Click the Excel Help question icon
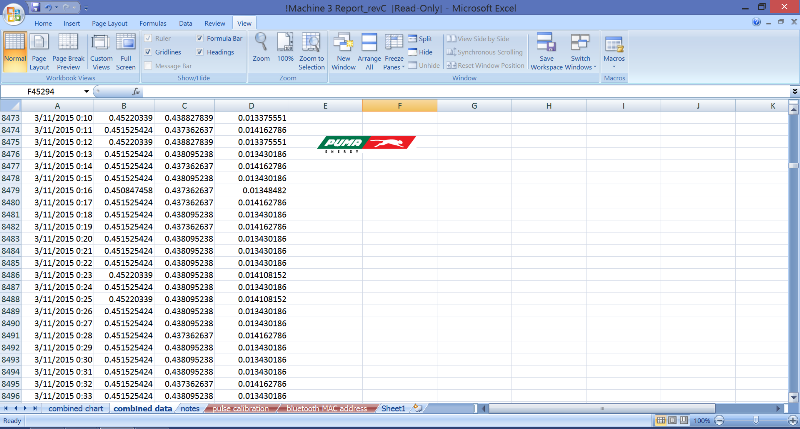 tap(756, 22)
